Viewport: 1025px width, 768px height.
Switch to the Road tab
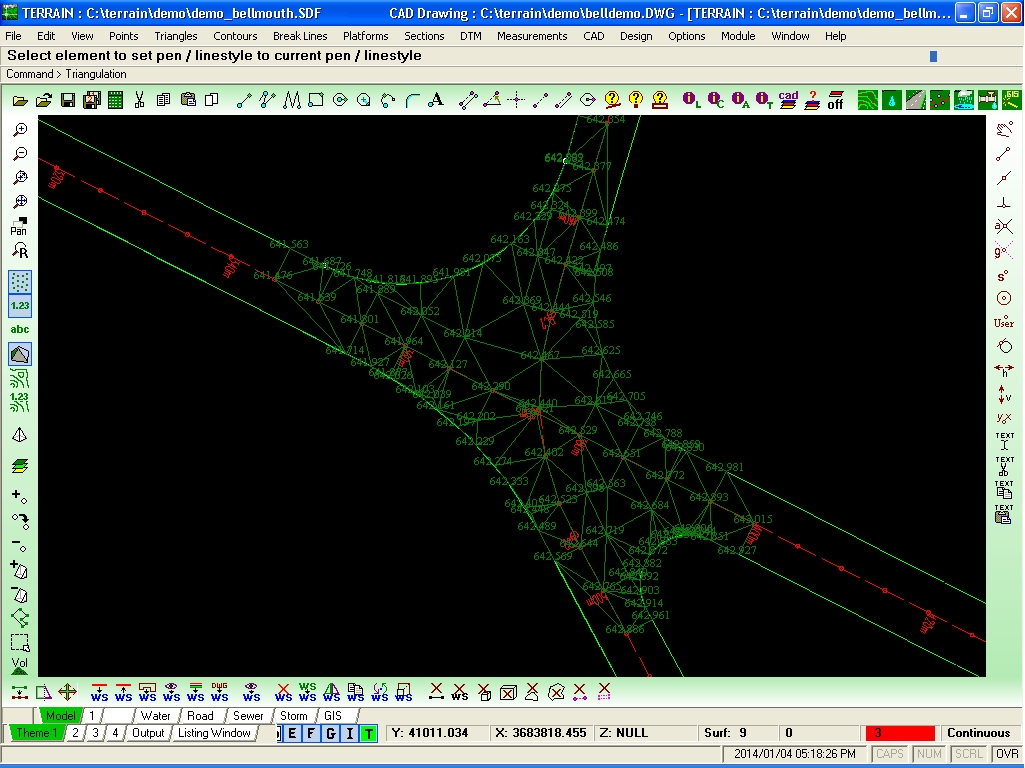coord(200,716)
